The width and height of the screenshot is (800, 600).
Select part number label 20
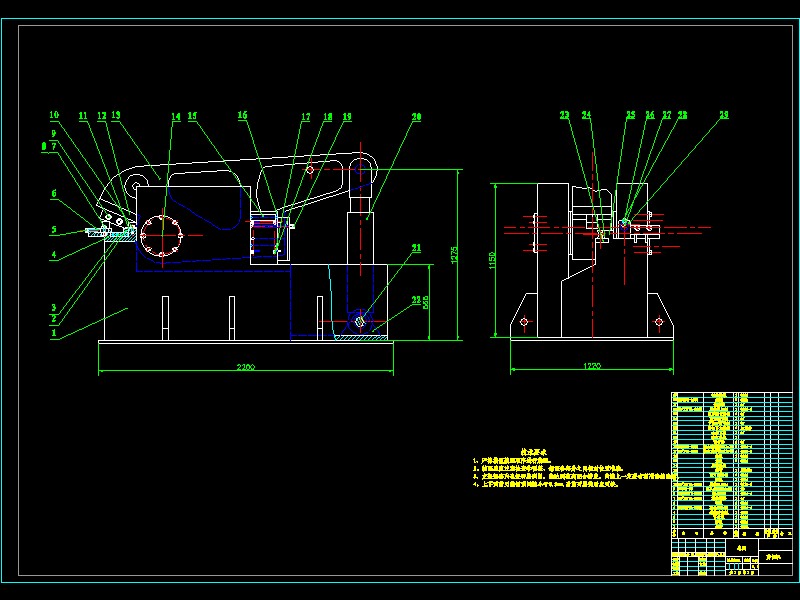(416, 117)
